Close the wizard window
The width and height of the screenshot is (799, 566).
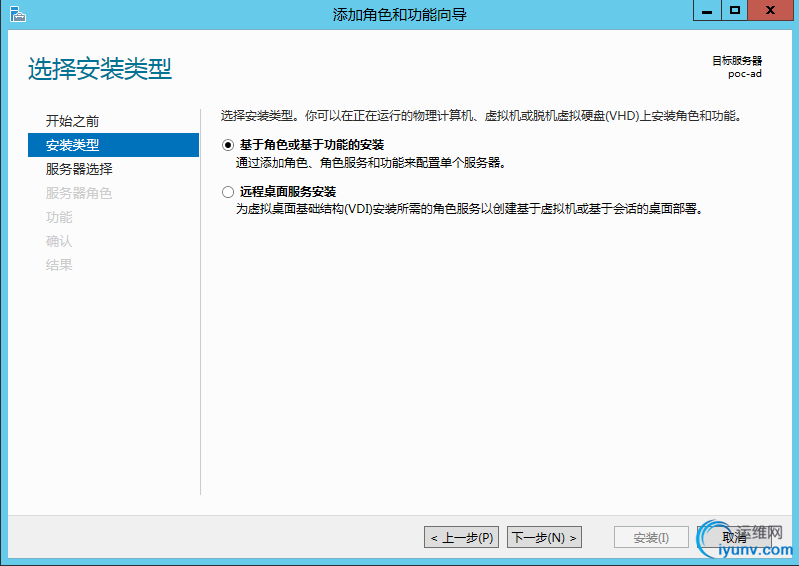770,11
